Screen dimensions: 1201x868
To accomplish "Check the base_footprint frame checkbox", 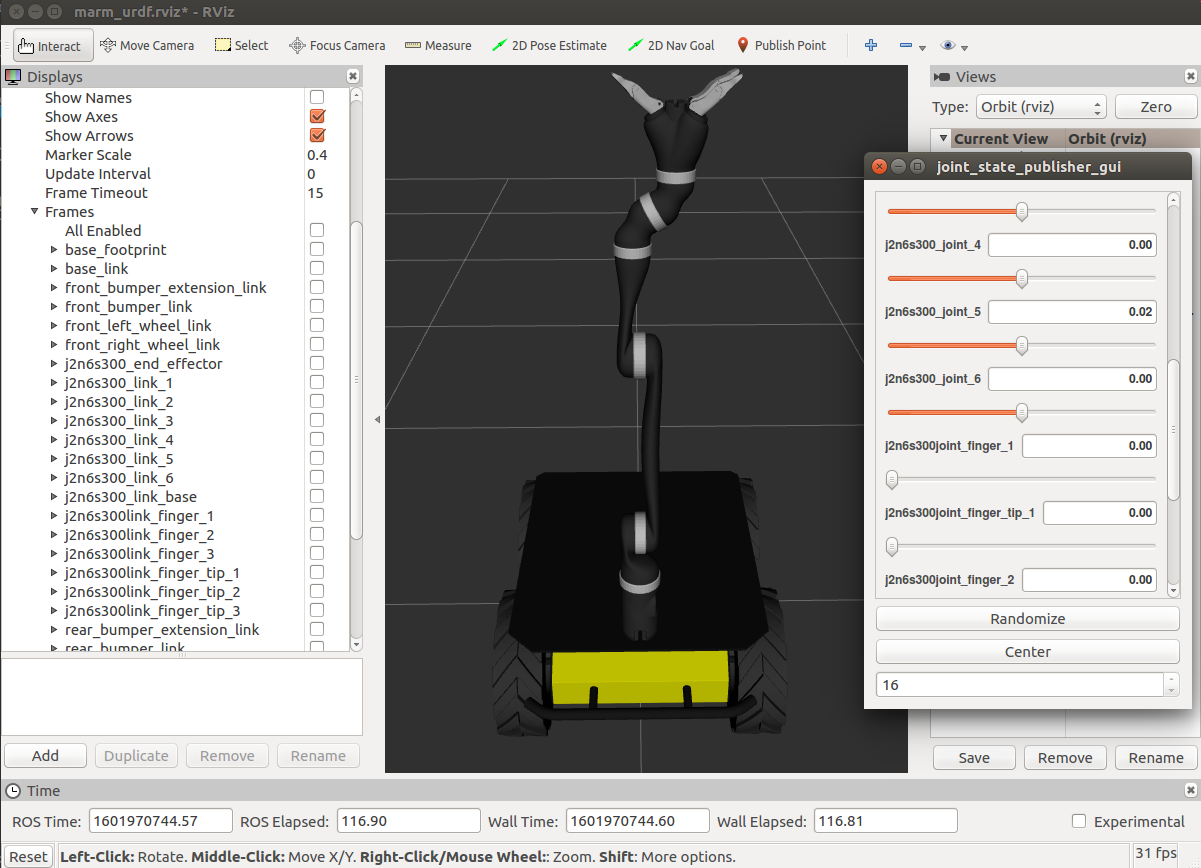I will click(x=317, y=249).
